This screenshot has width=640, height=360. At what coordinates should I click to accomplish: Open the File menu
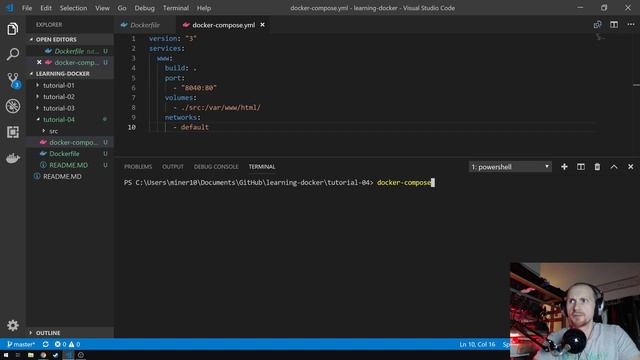pyautogui.click(x=27, y=8)
